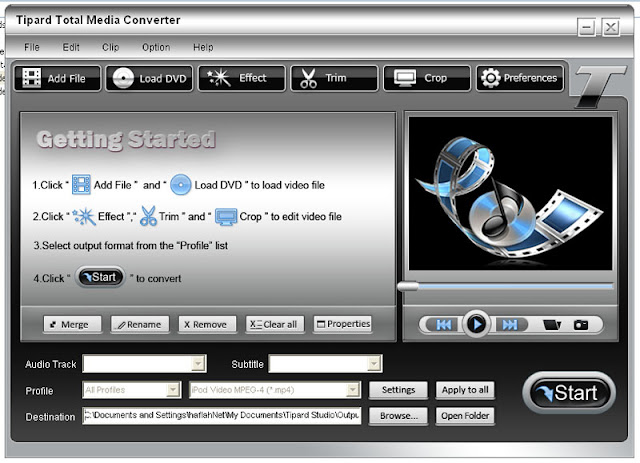Click the Getting Started heading
This screenshot has height=463, width=640.
click(x=126, y=140)
